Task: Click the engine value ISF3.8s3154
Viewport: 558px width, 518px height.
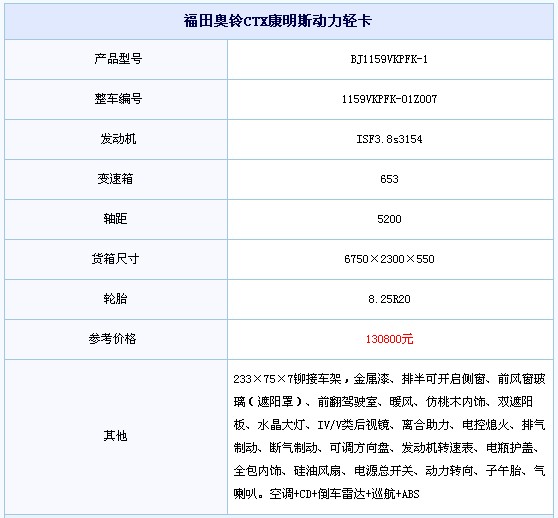Action: click(x=389, y=139)
